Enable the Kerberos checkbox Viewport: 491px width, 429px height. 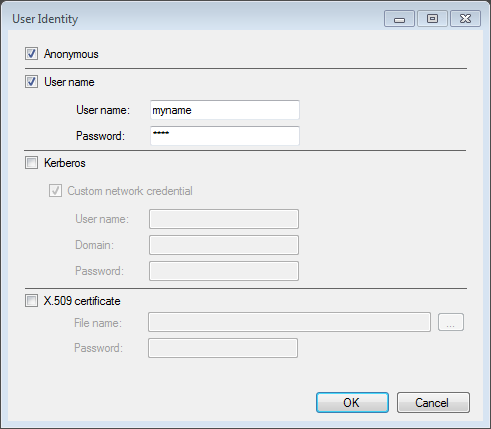31,163
